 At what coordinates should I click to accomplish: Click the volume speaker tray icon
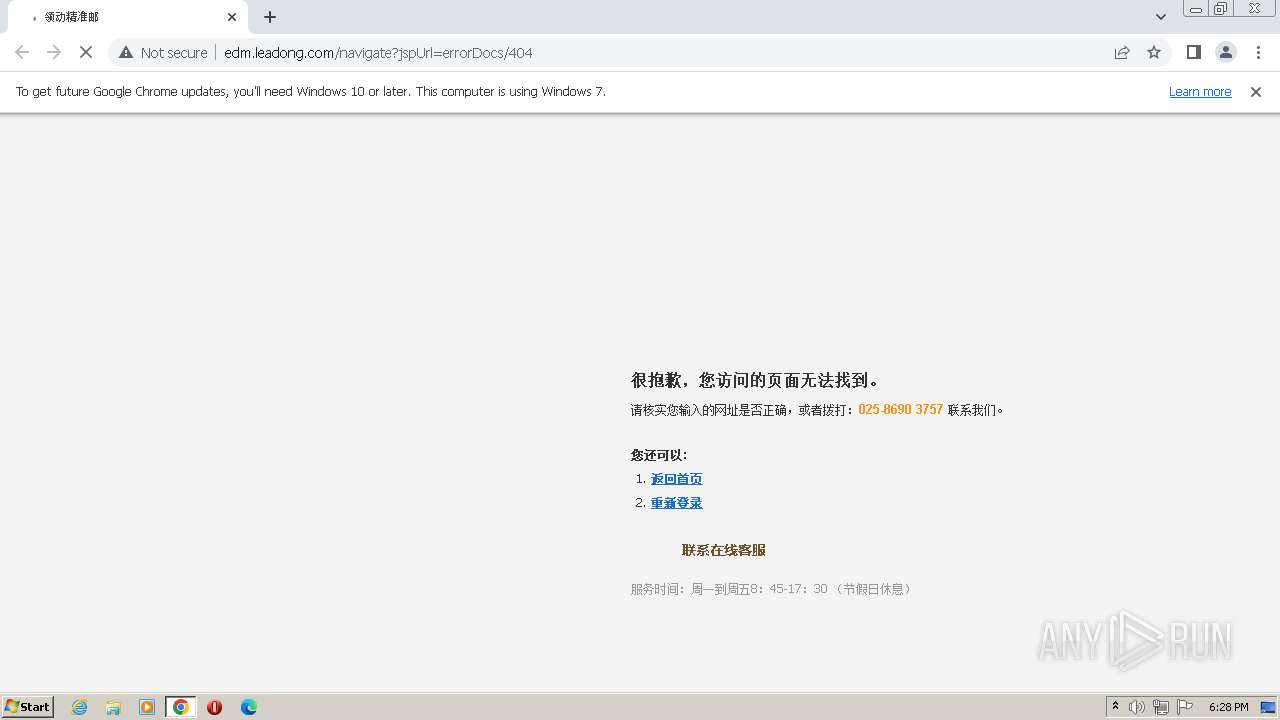(x=1137, y=707)
